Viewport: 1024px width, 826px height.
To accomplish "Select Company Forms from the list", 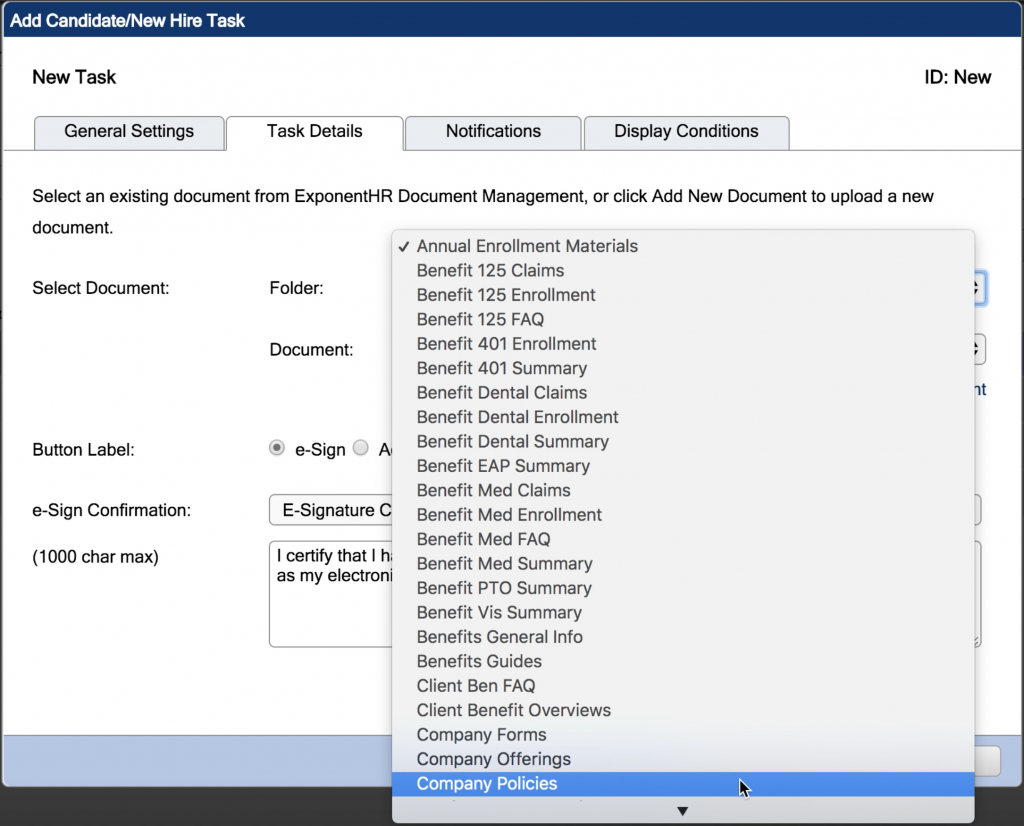I will pyautogui.click(x=481, y=734).
